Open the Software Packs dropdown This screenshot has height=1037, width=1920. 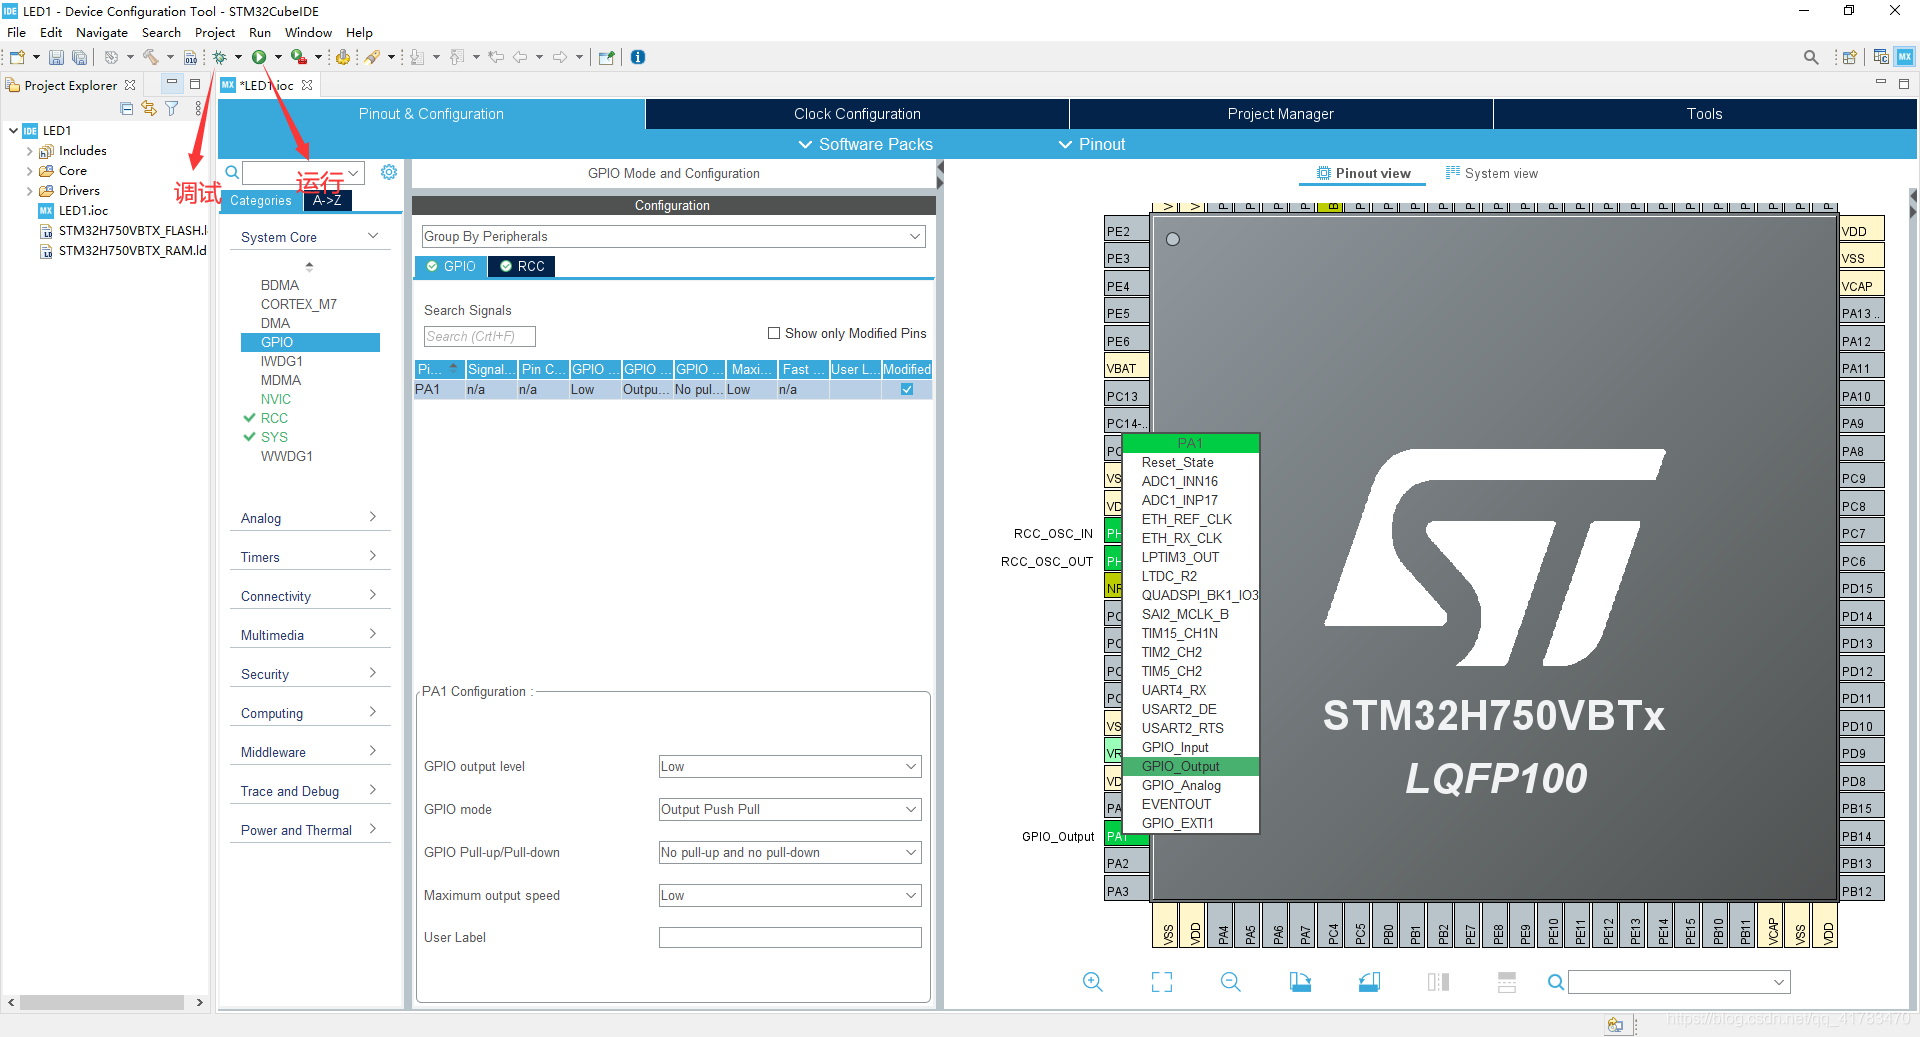click(865, 144)
